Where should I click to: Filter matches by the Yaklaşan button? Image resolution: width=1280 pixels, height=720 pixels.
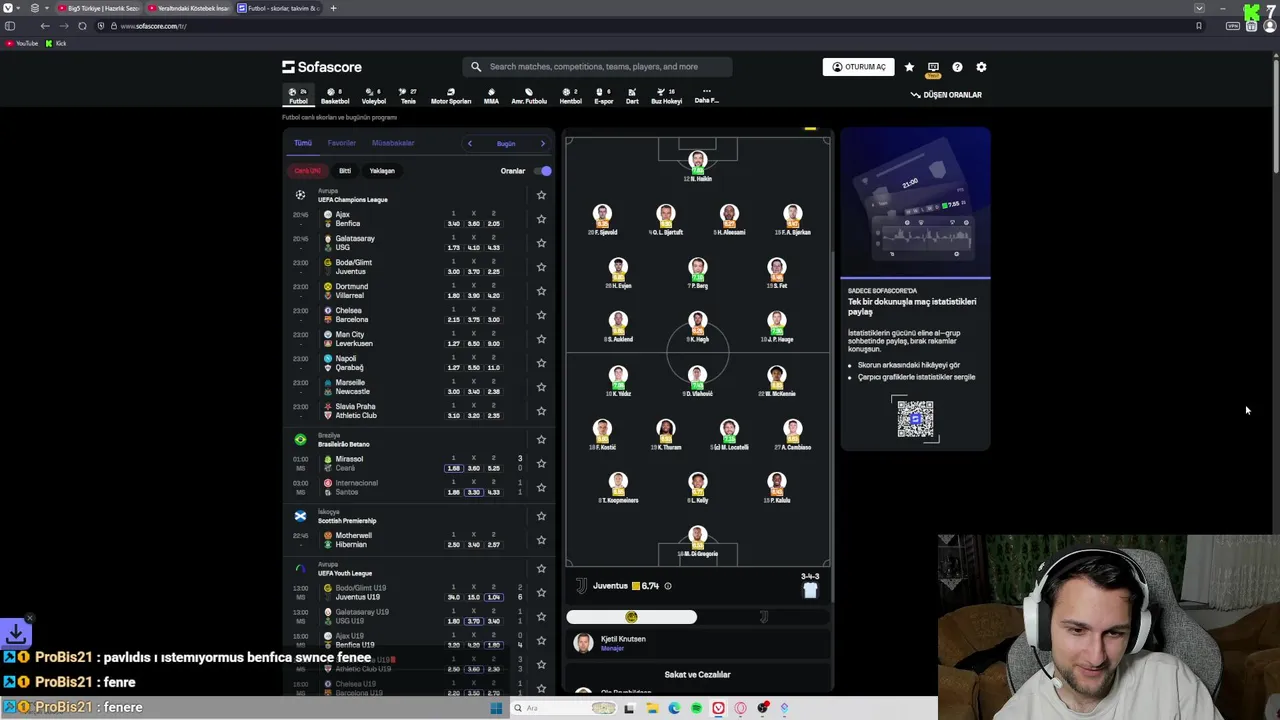point(382,171)
